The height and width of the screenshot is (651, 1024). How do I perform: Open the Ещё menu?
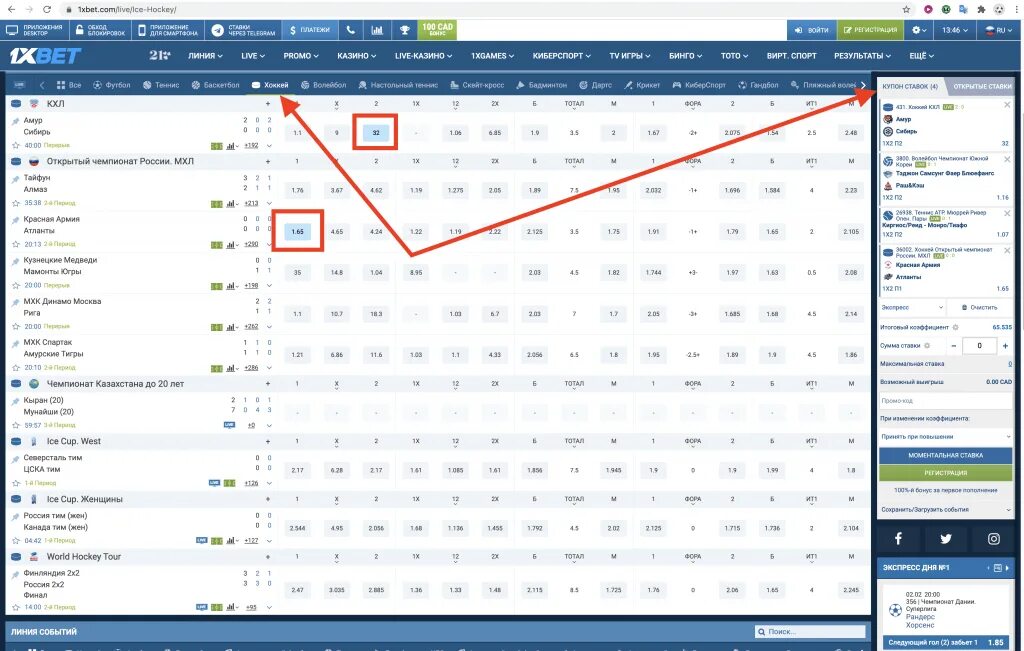(921, 56)
